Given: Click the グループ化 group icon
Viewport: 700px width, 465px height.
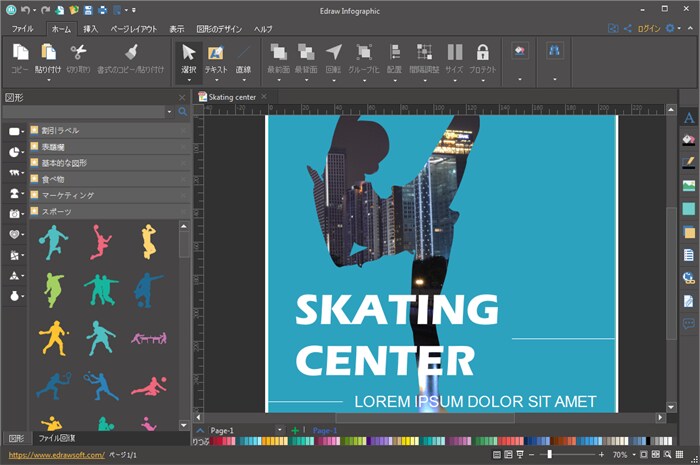Looking at the screenshot, I should tap(364, 52).
